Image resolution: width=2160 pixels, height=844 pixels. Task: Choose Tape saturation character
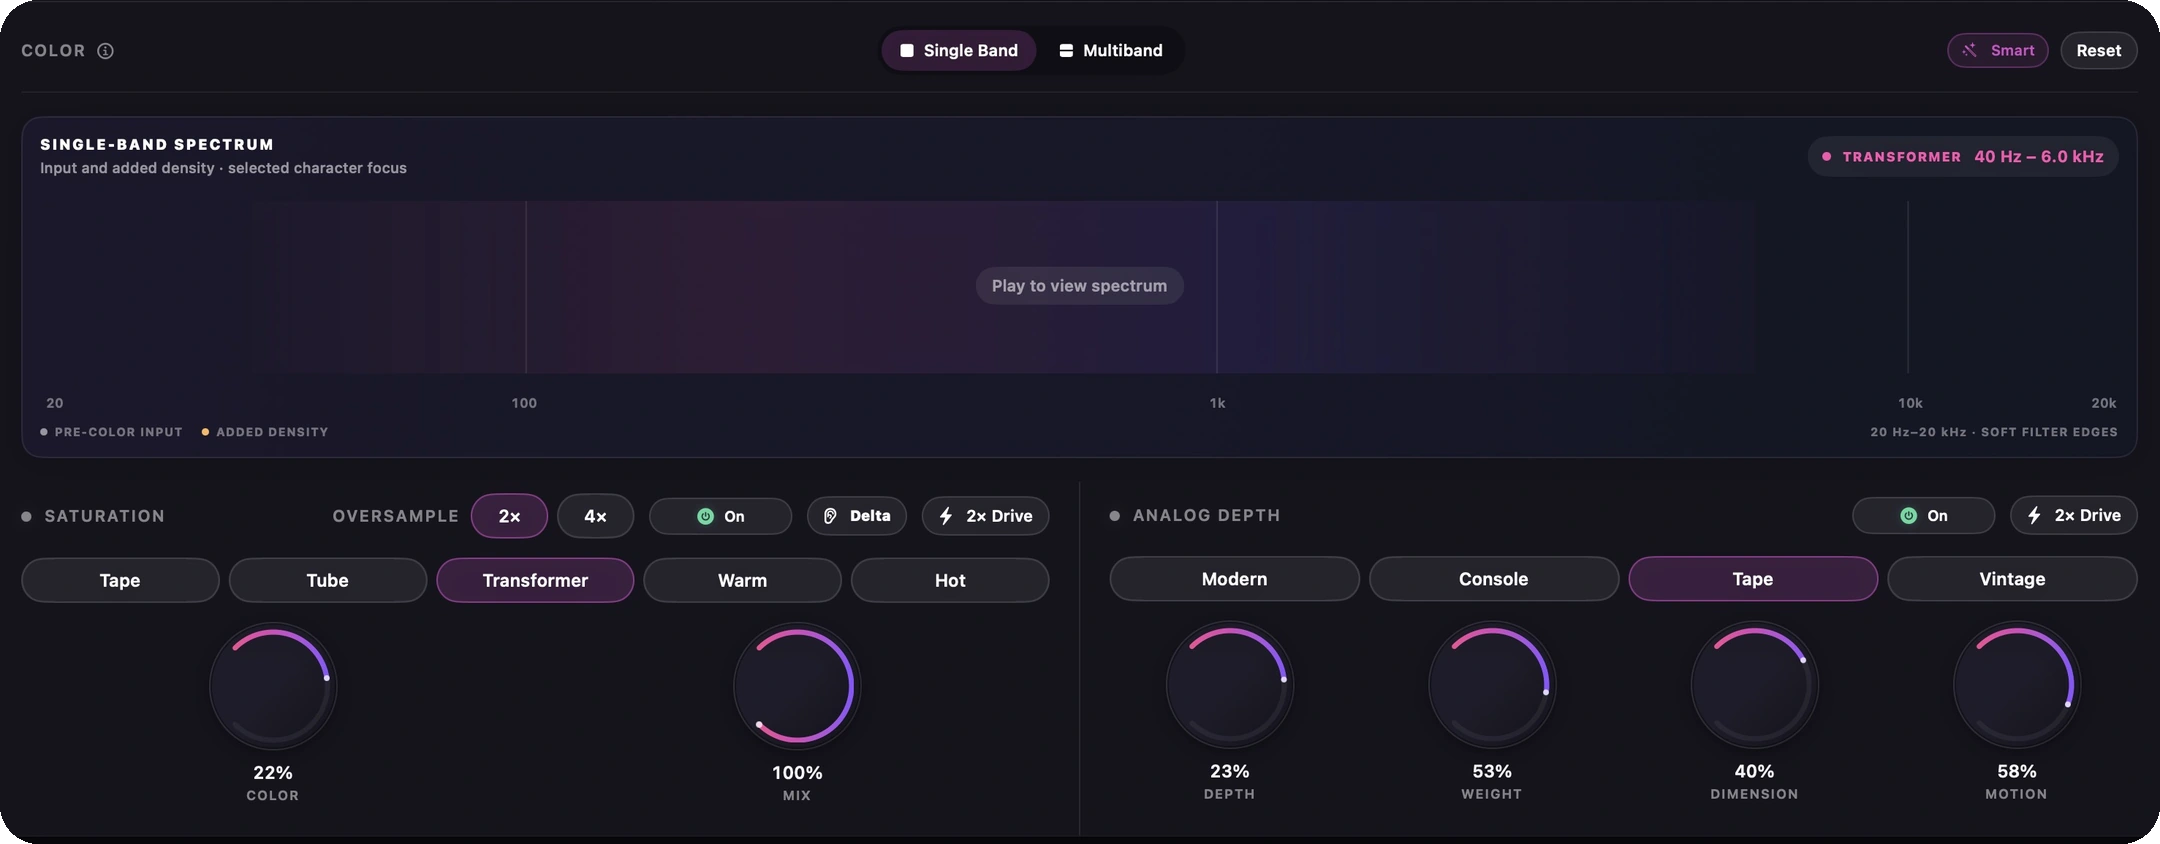pyautogui.click(x=120, y=580)
